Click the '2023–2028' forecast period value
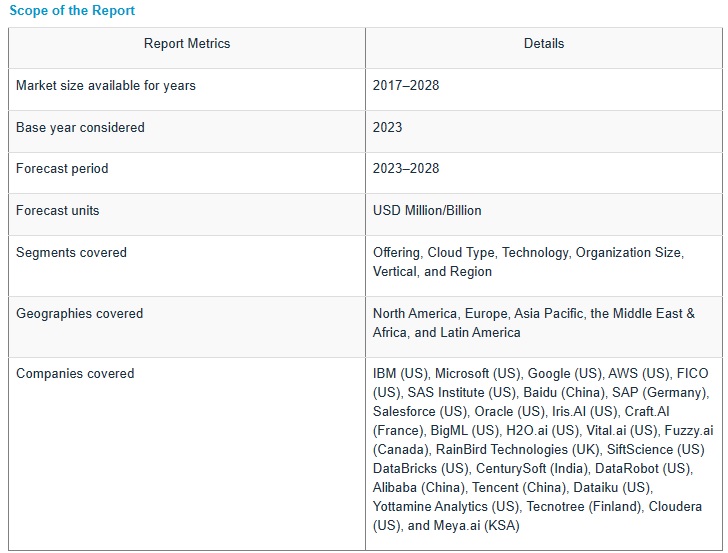Image resolution: width=728 pixels, height=553 pixels. pos(406,169)
